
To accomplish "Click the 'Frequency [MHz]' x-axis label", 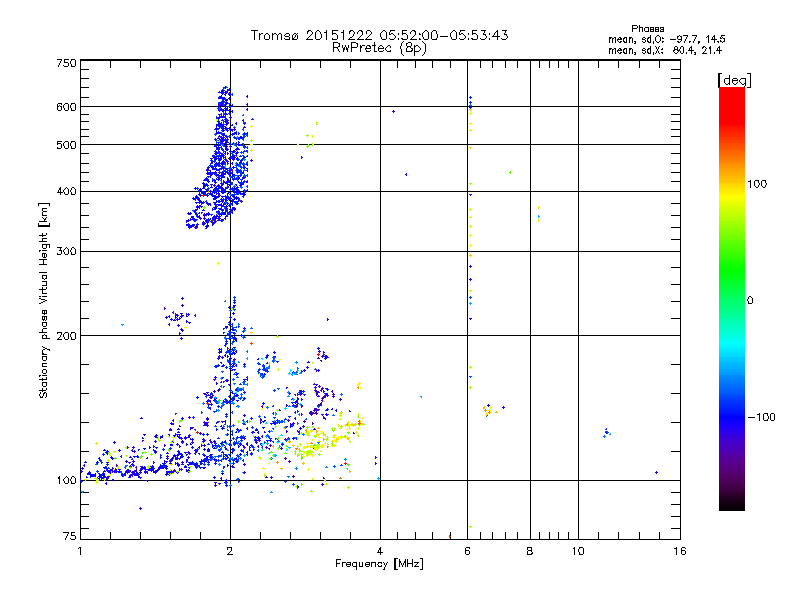I will tap(379, 564).
